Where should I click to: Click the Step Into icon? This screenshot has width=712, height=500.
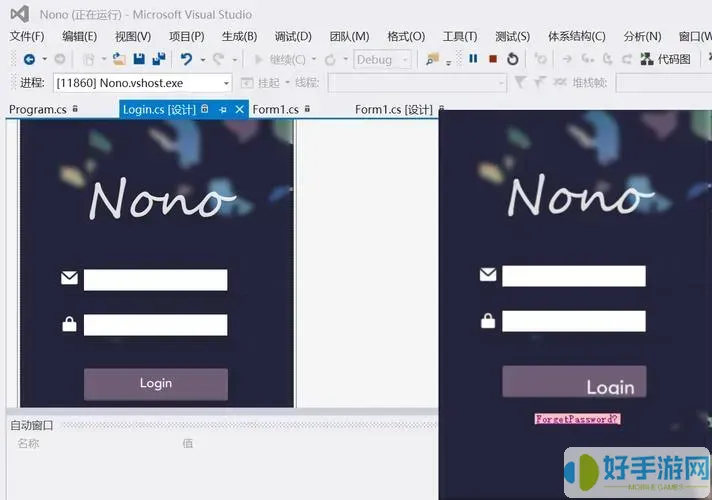coord(588,59)
